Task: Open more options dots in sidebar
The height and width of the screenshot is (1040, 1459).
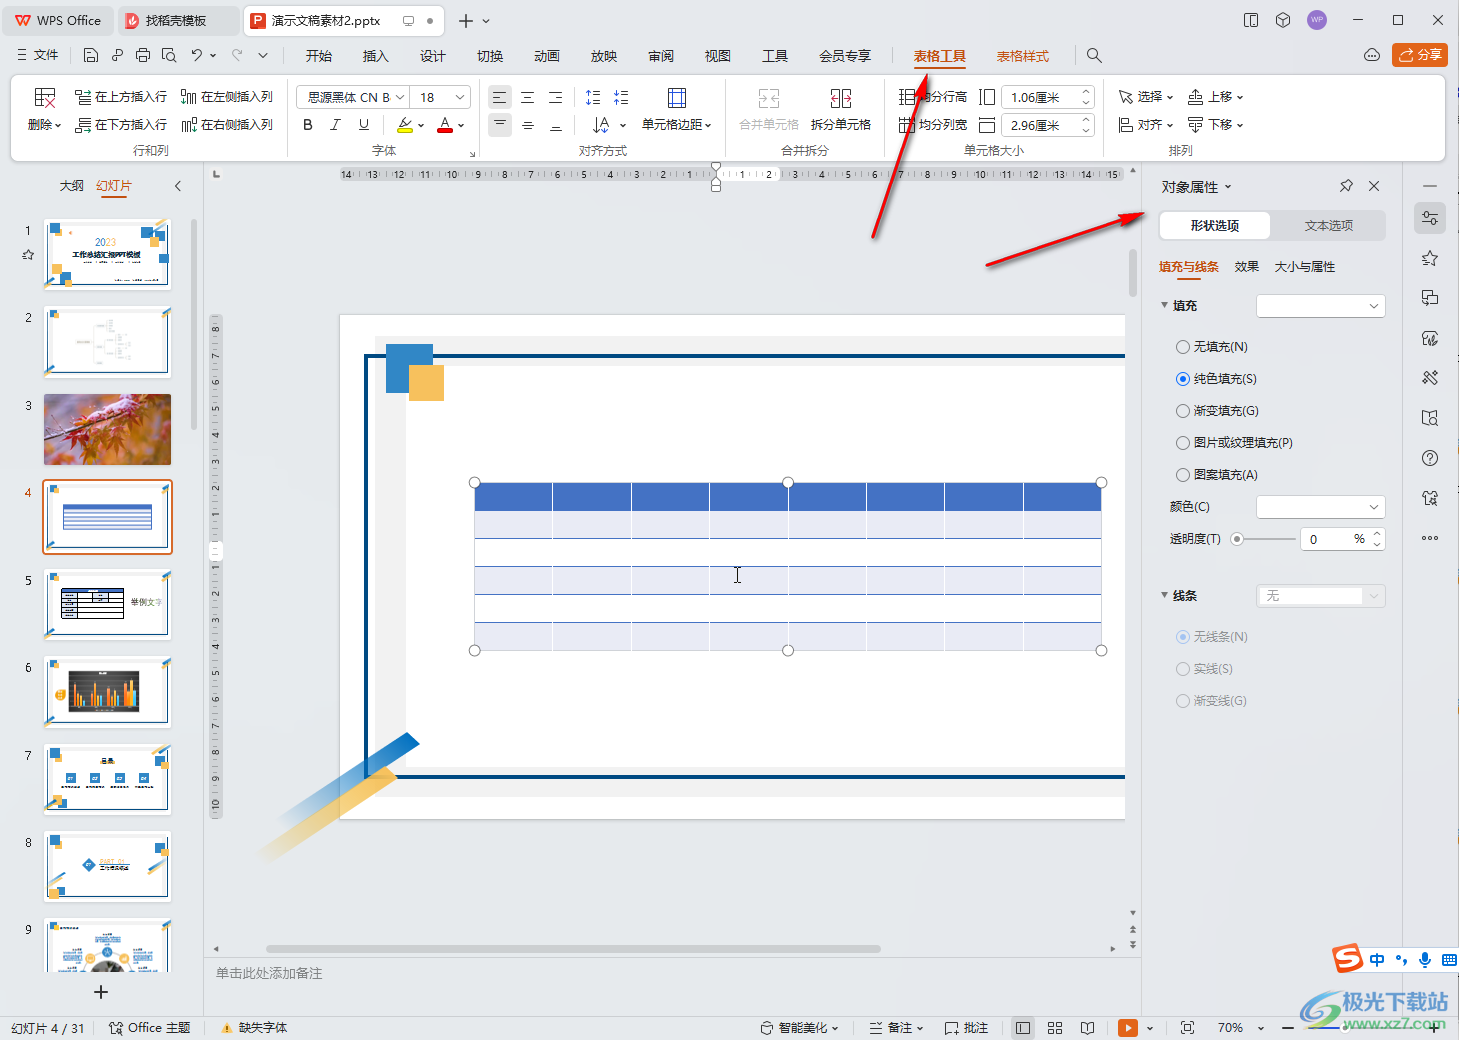Action: [x=1430, y=538]
